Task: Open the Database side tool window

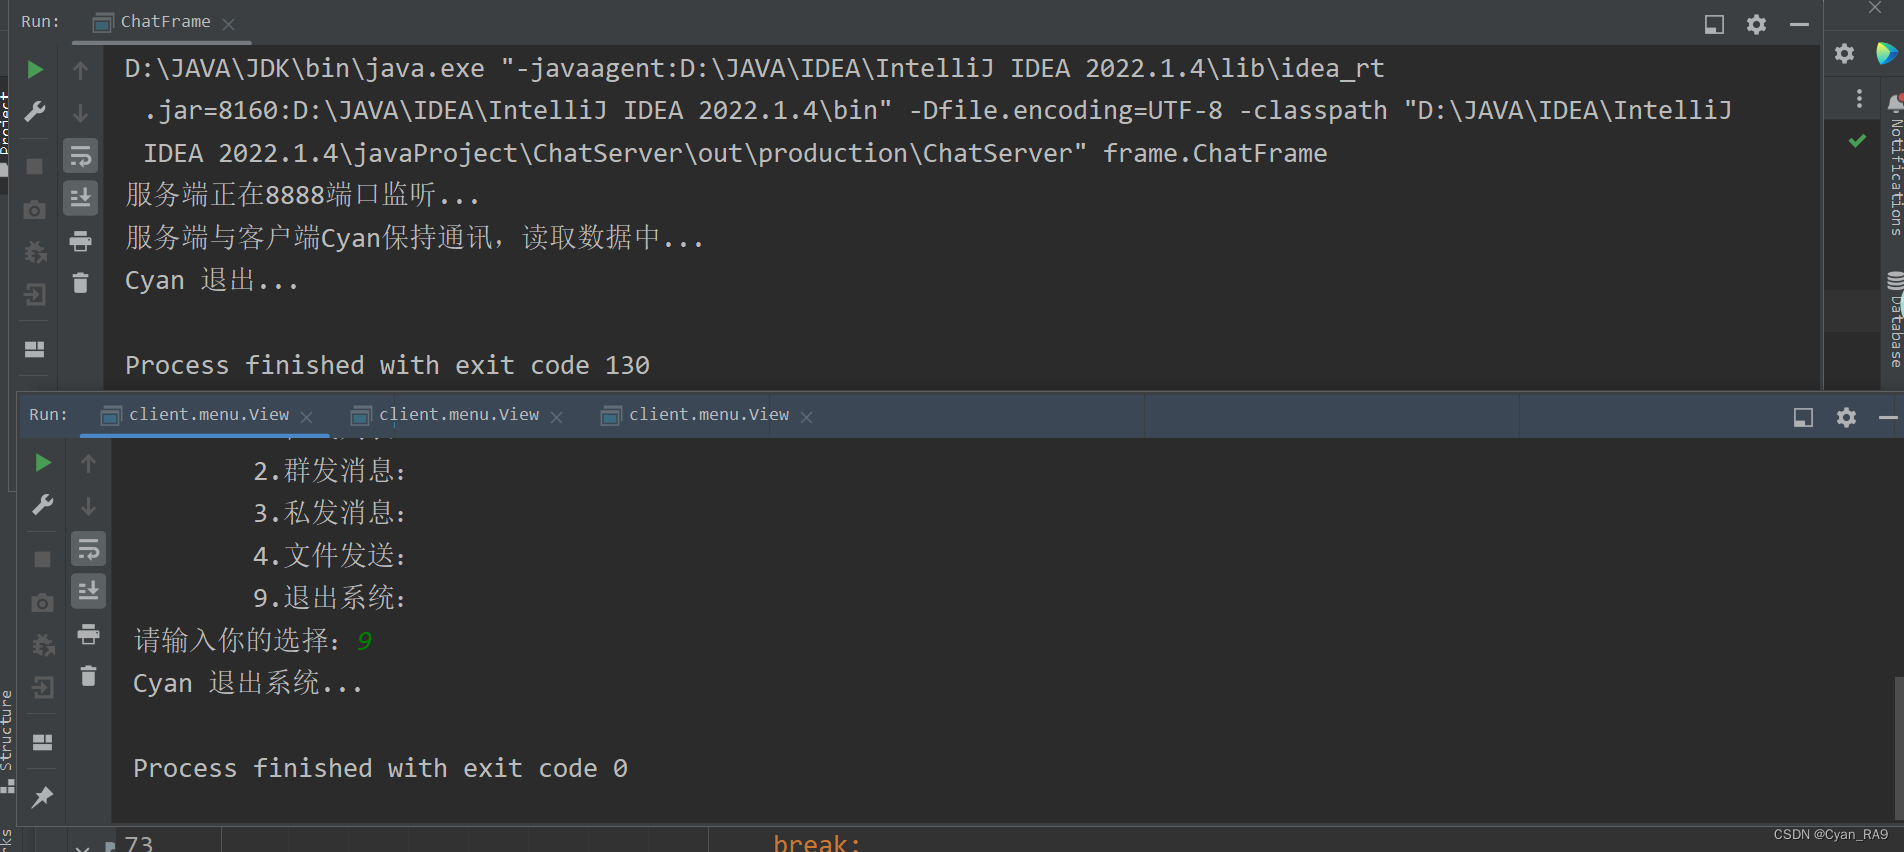Action: 1895,320
